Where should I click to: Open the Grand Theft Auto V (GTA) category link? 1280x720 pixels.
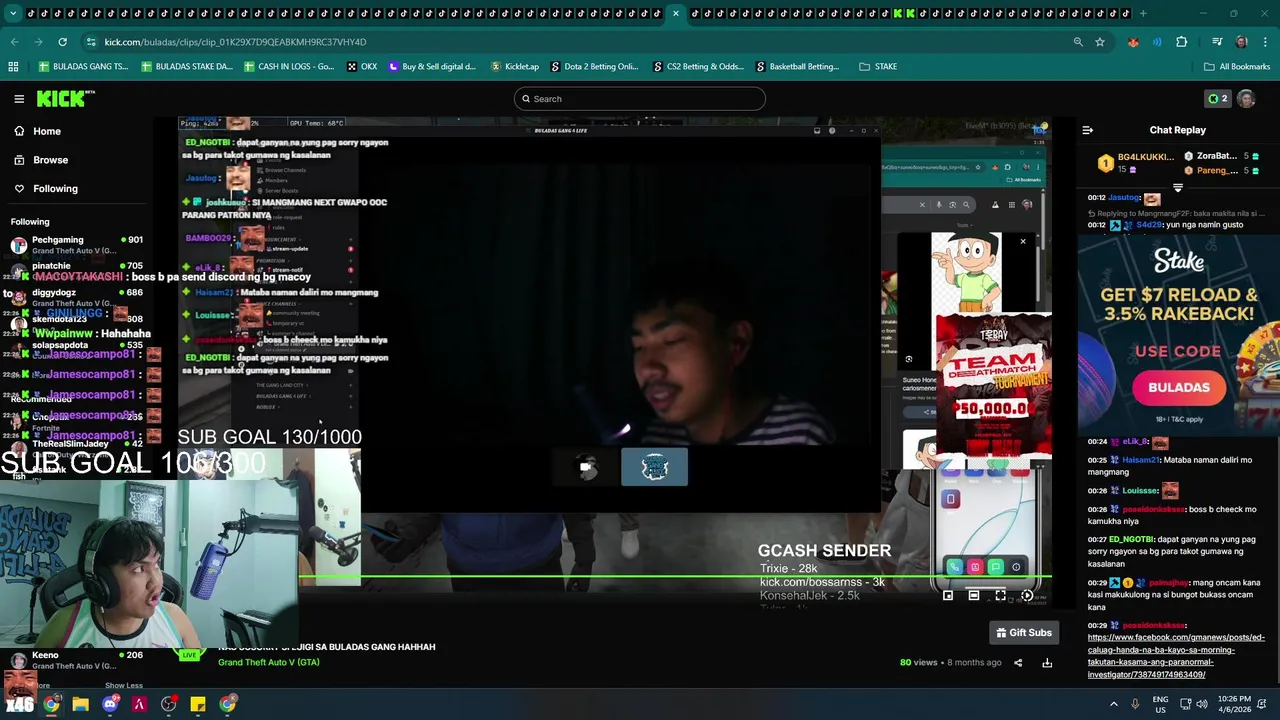[269, 662]
